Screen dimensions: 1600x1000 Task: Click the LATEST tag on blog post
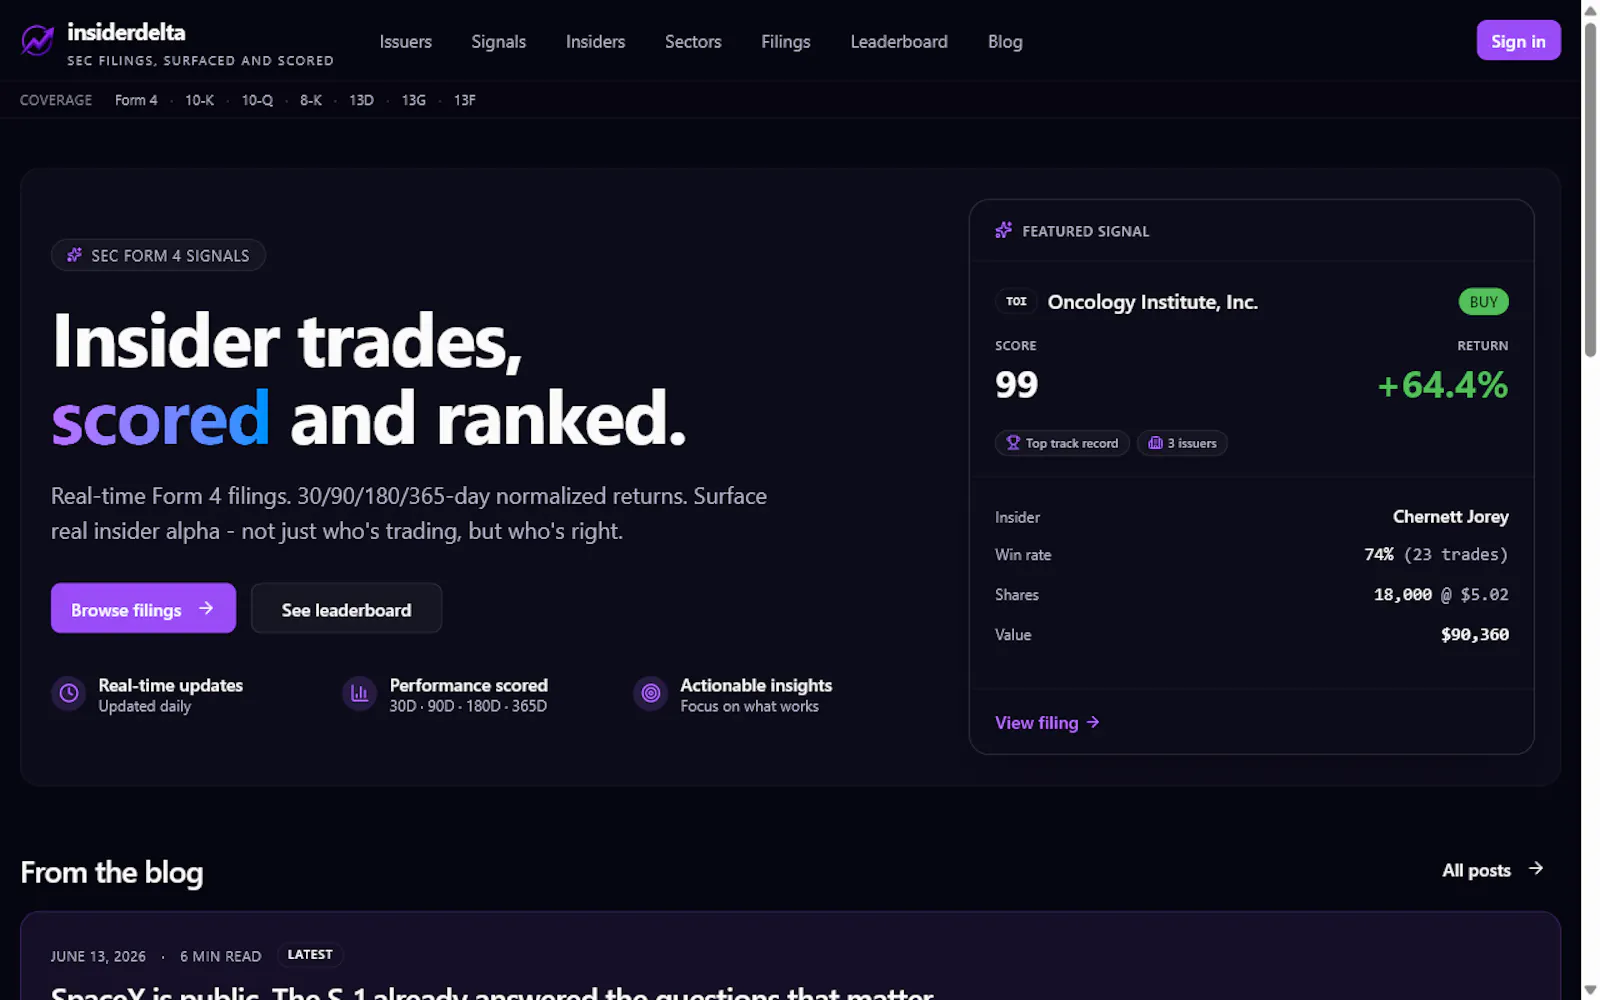pyautogui.click(x=310, y=955)
